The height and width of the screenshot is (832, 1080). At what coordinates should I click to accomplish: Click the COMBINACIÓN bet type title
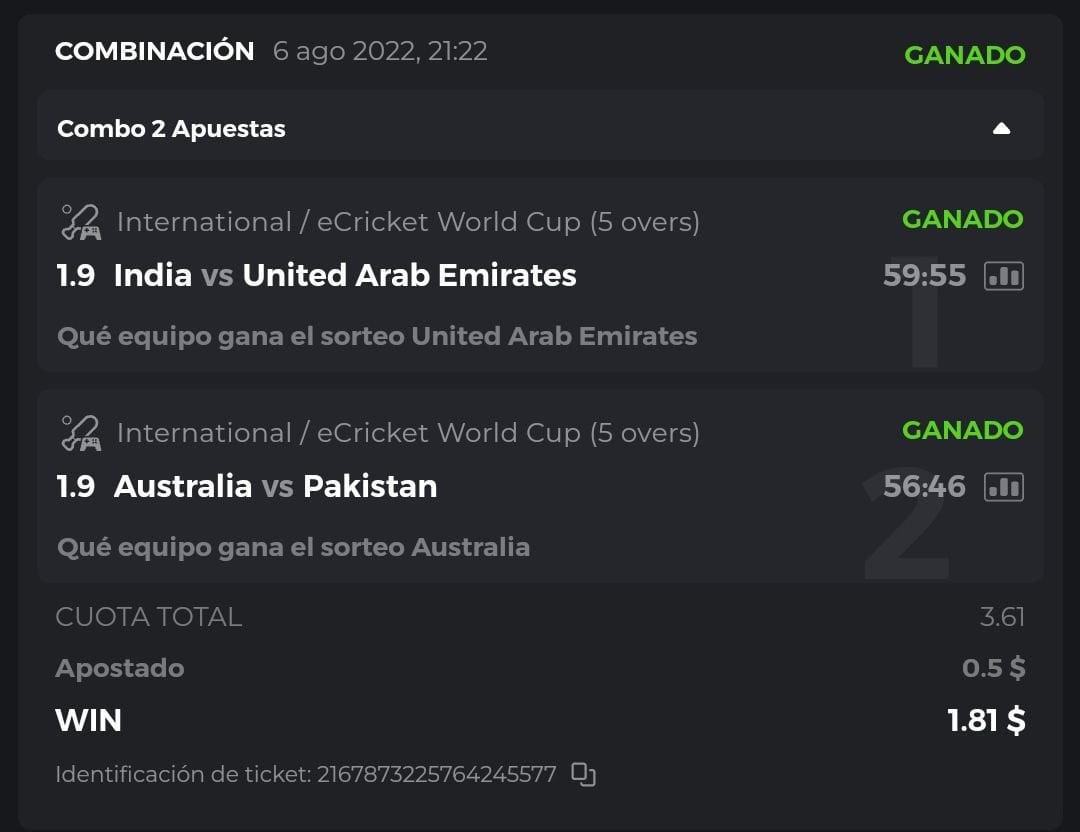coord(154,52)
